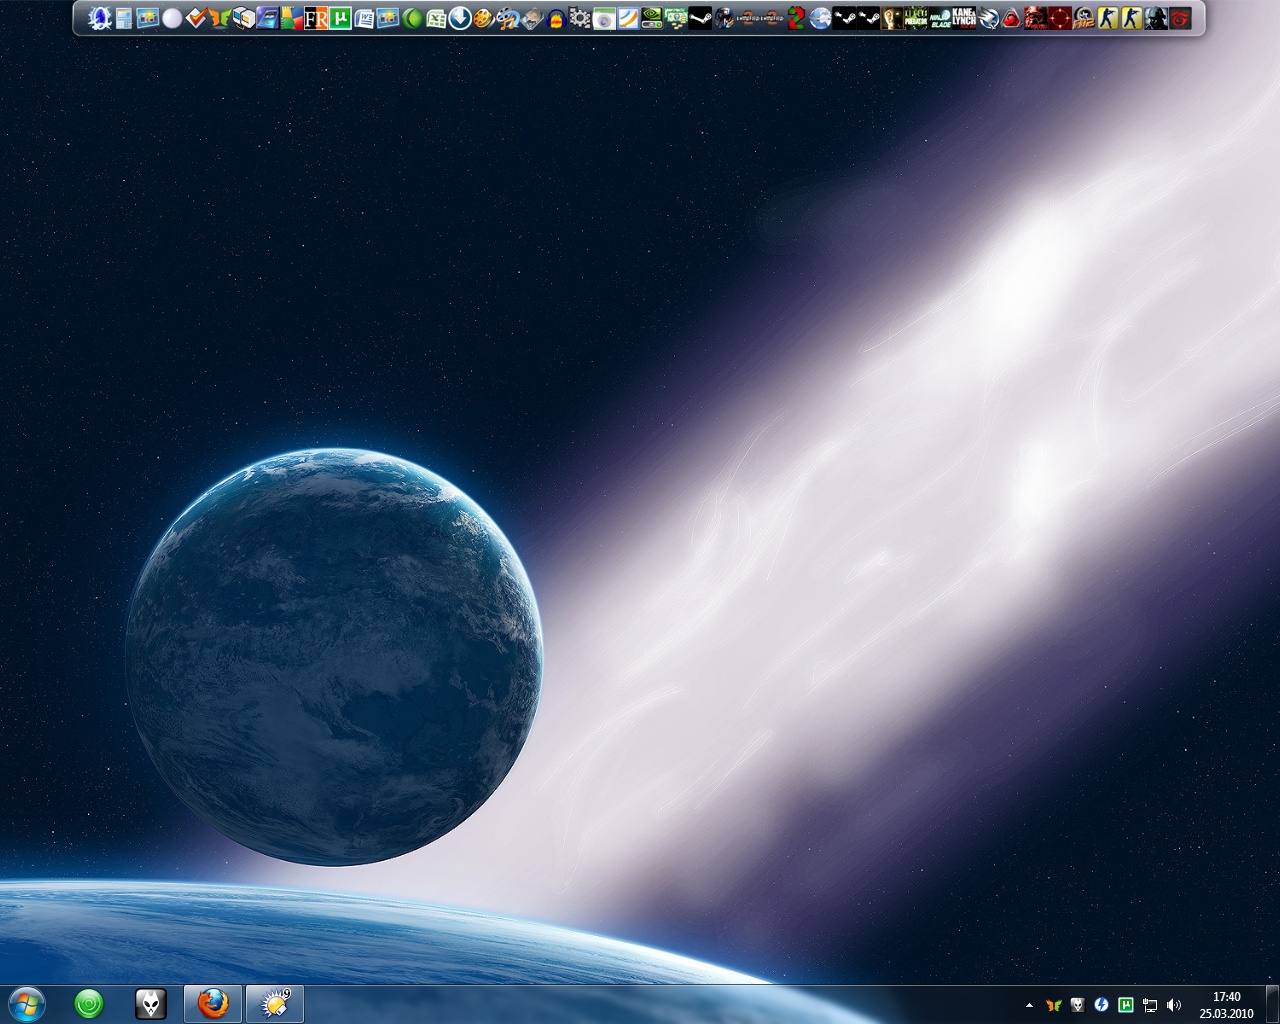Open the blue globe icon in the dock
This screenshot has height=1024, width=1280.
pyautogui.click(x=819, y=18)
